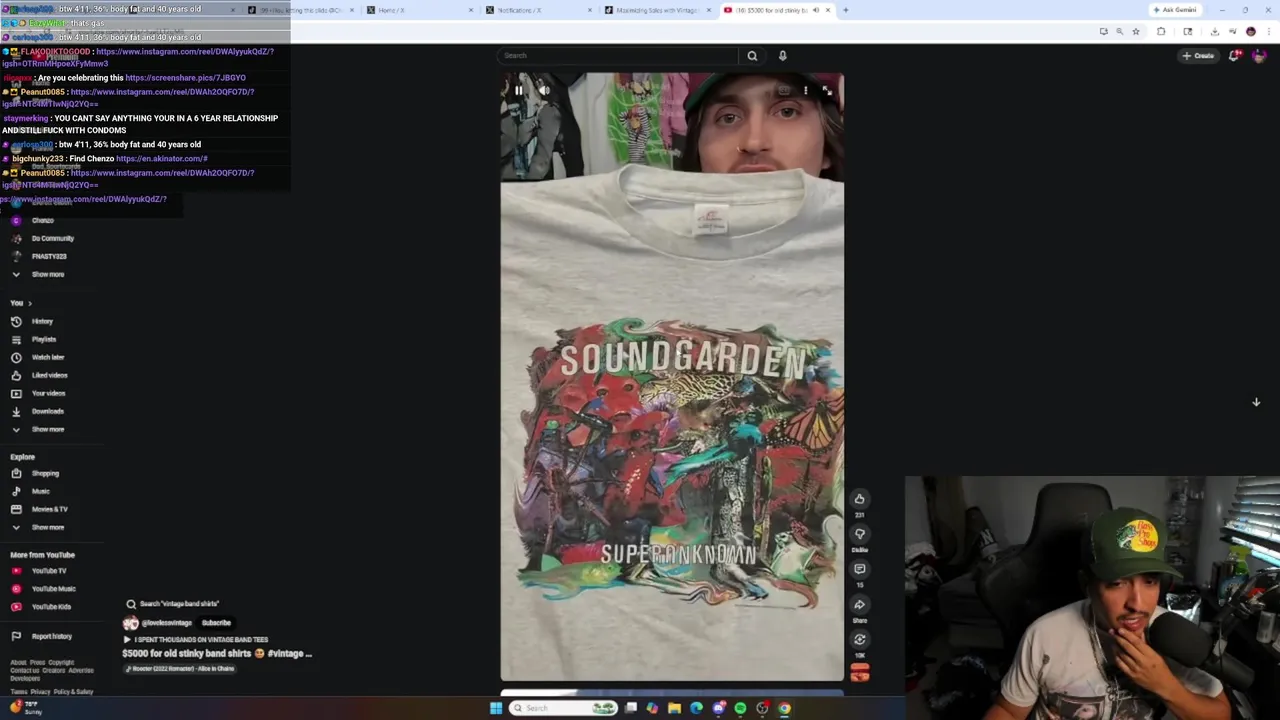Viewport: 1280px width, 720px height.
Task: Open the Short's three-dot more menu
Action: (x=805, y=90)
